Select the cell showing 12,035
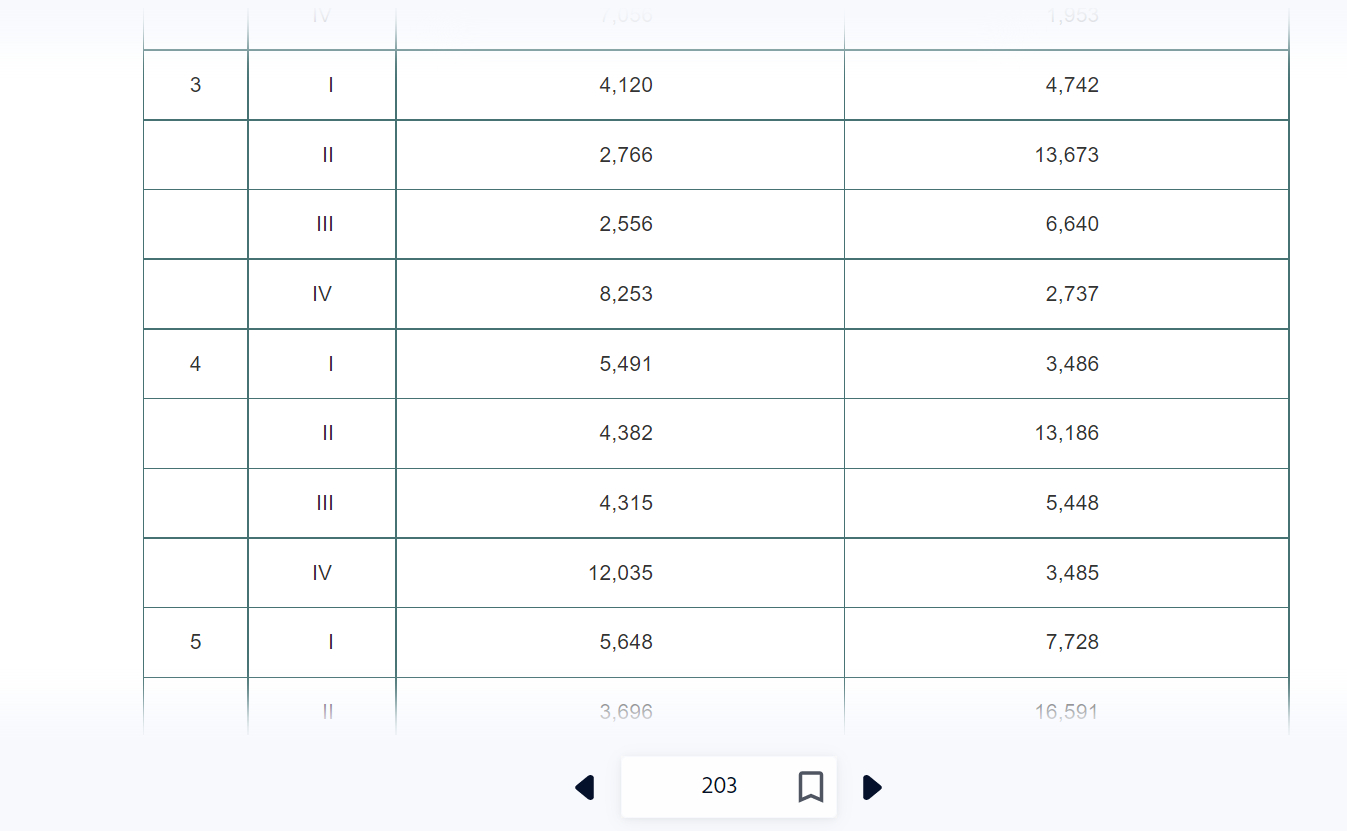The width and height of the screenshot is (1347, 831). [620, 572]
